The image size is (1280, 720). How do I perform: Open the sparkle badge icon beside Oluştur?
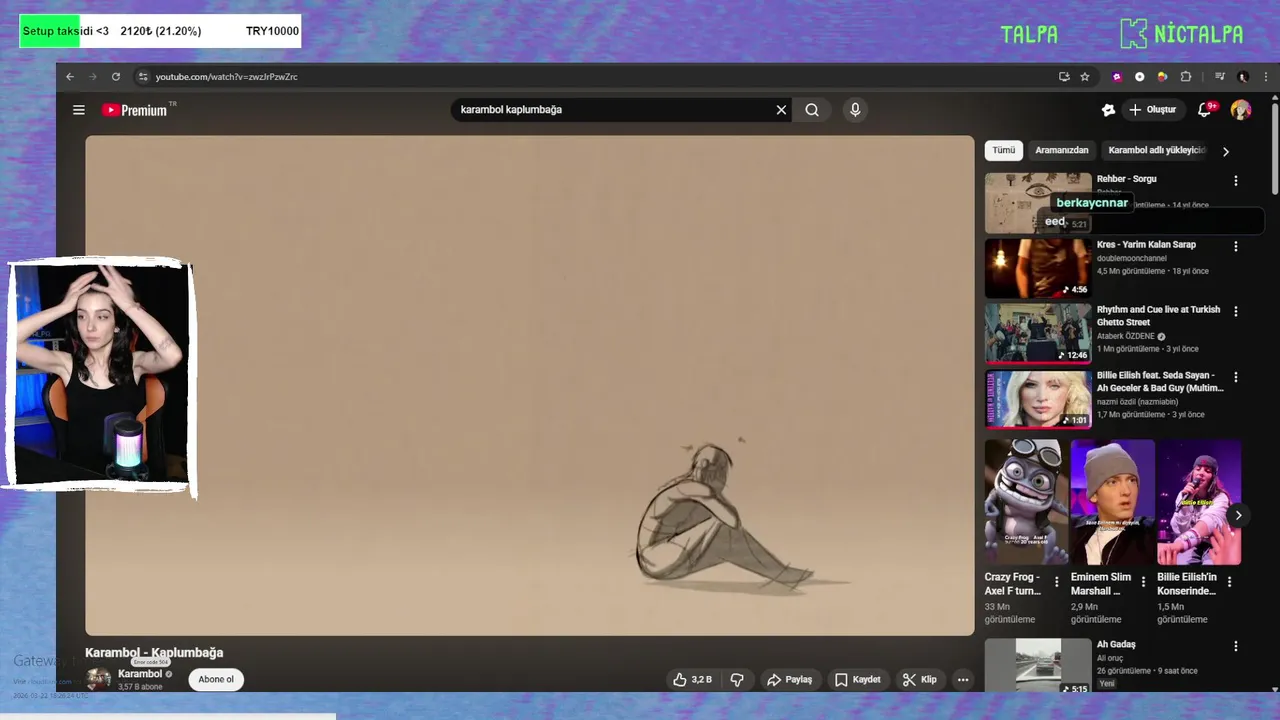coord(1108,110)
